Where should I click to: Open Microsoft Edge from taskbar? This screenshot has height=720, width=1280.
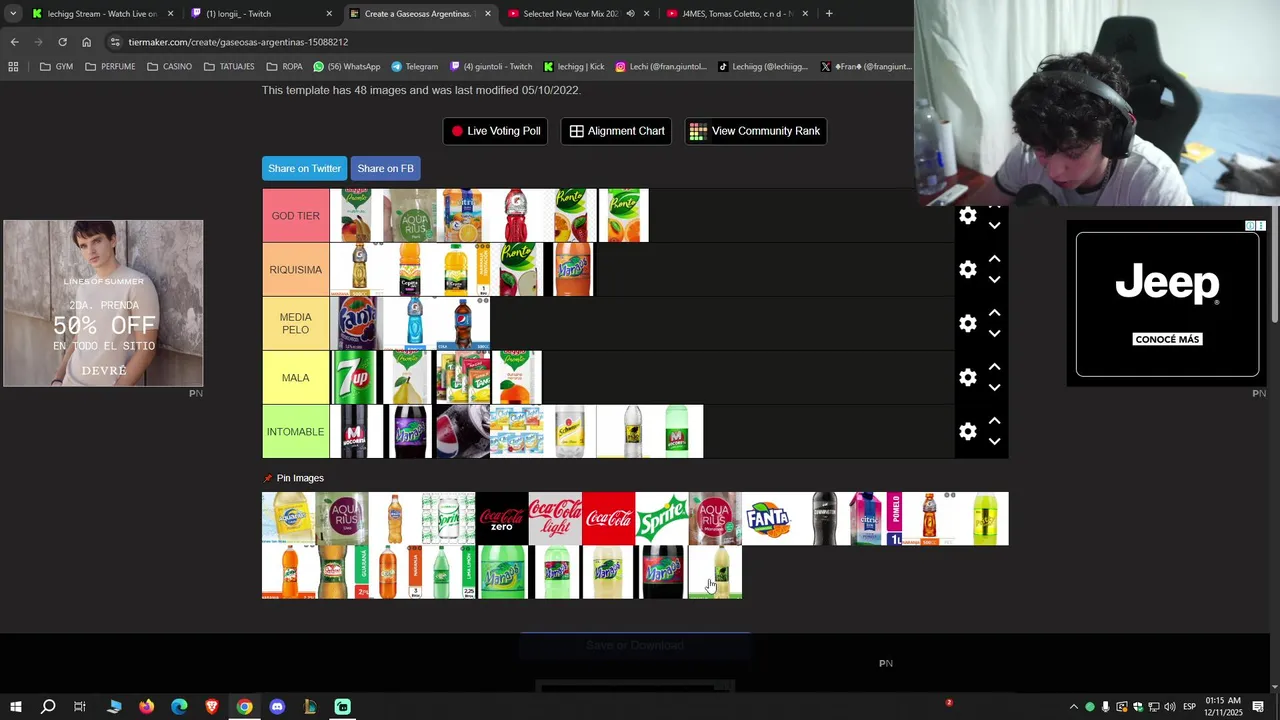click(x=179, y=707)
